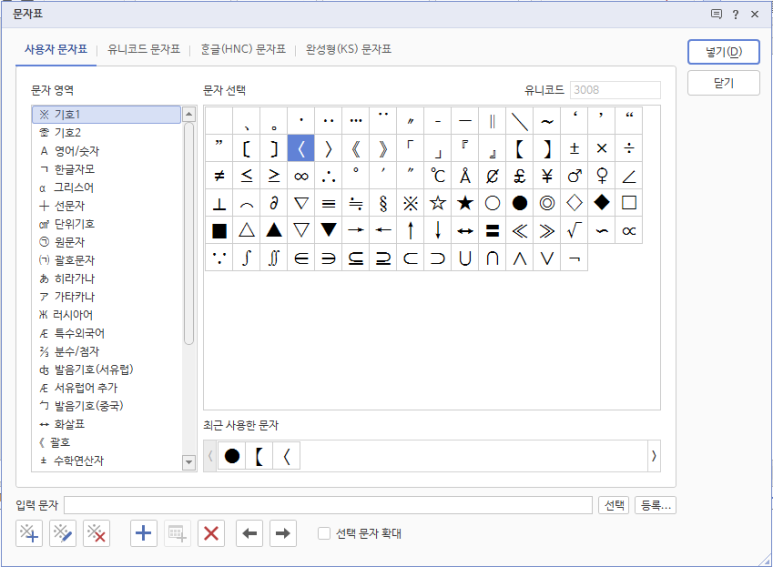The image size is (773, 567).
Task: Click the character list scroll down arrow
Action: pyautogui.click(x=189, y=462)
